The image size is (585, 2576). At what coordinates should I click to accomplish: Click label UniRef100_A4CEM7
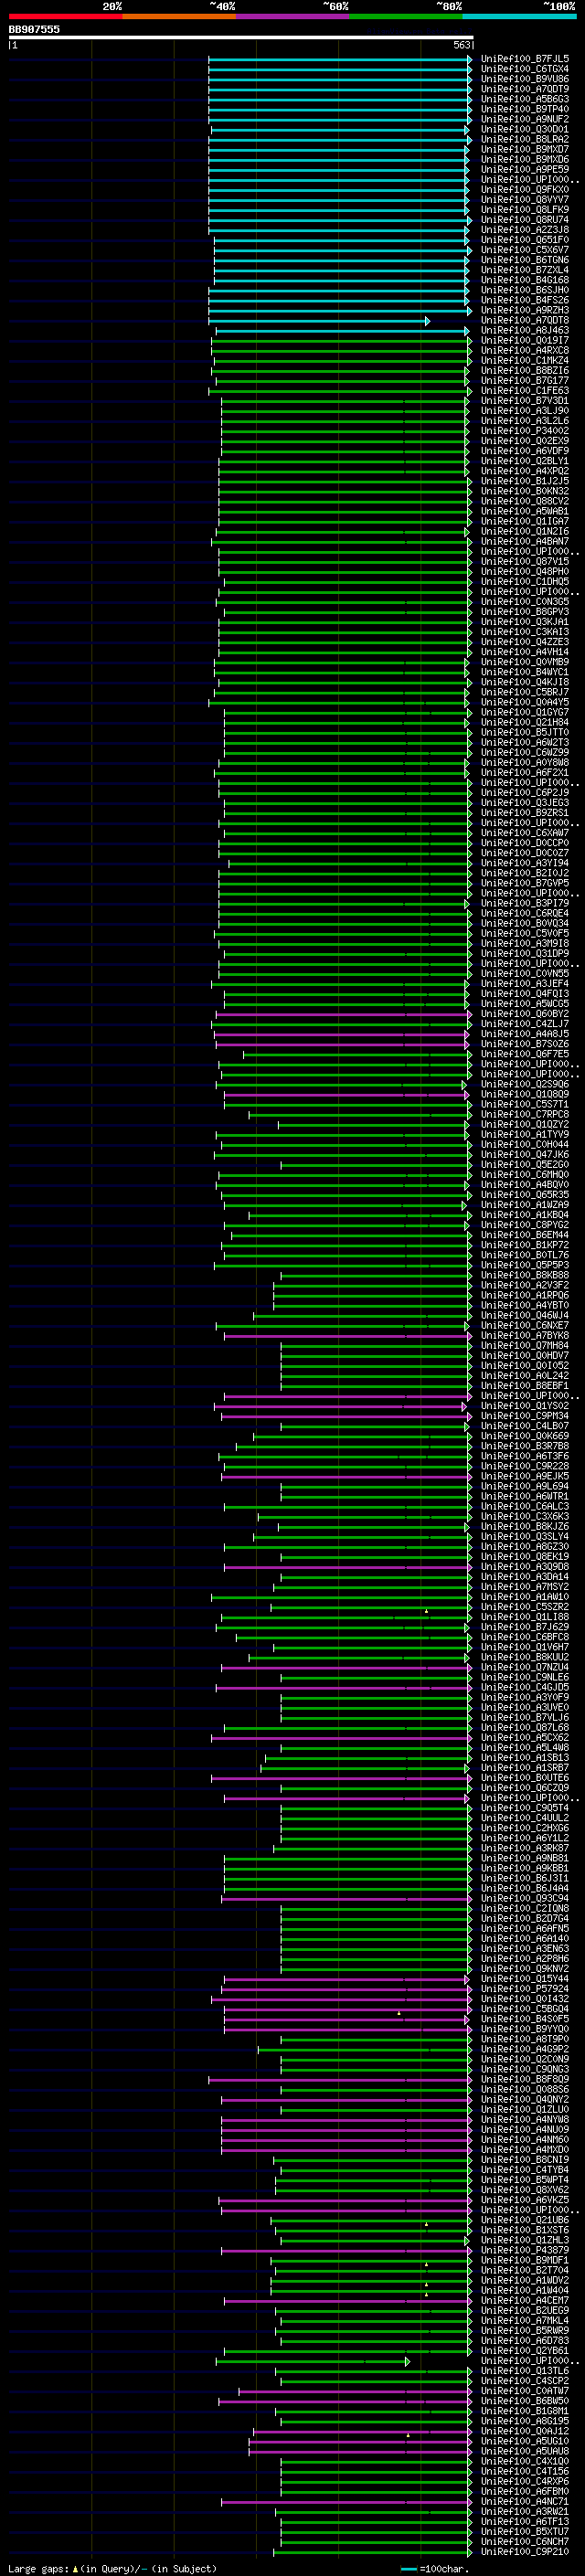tap(525, 2301)
